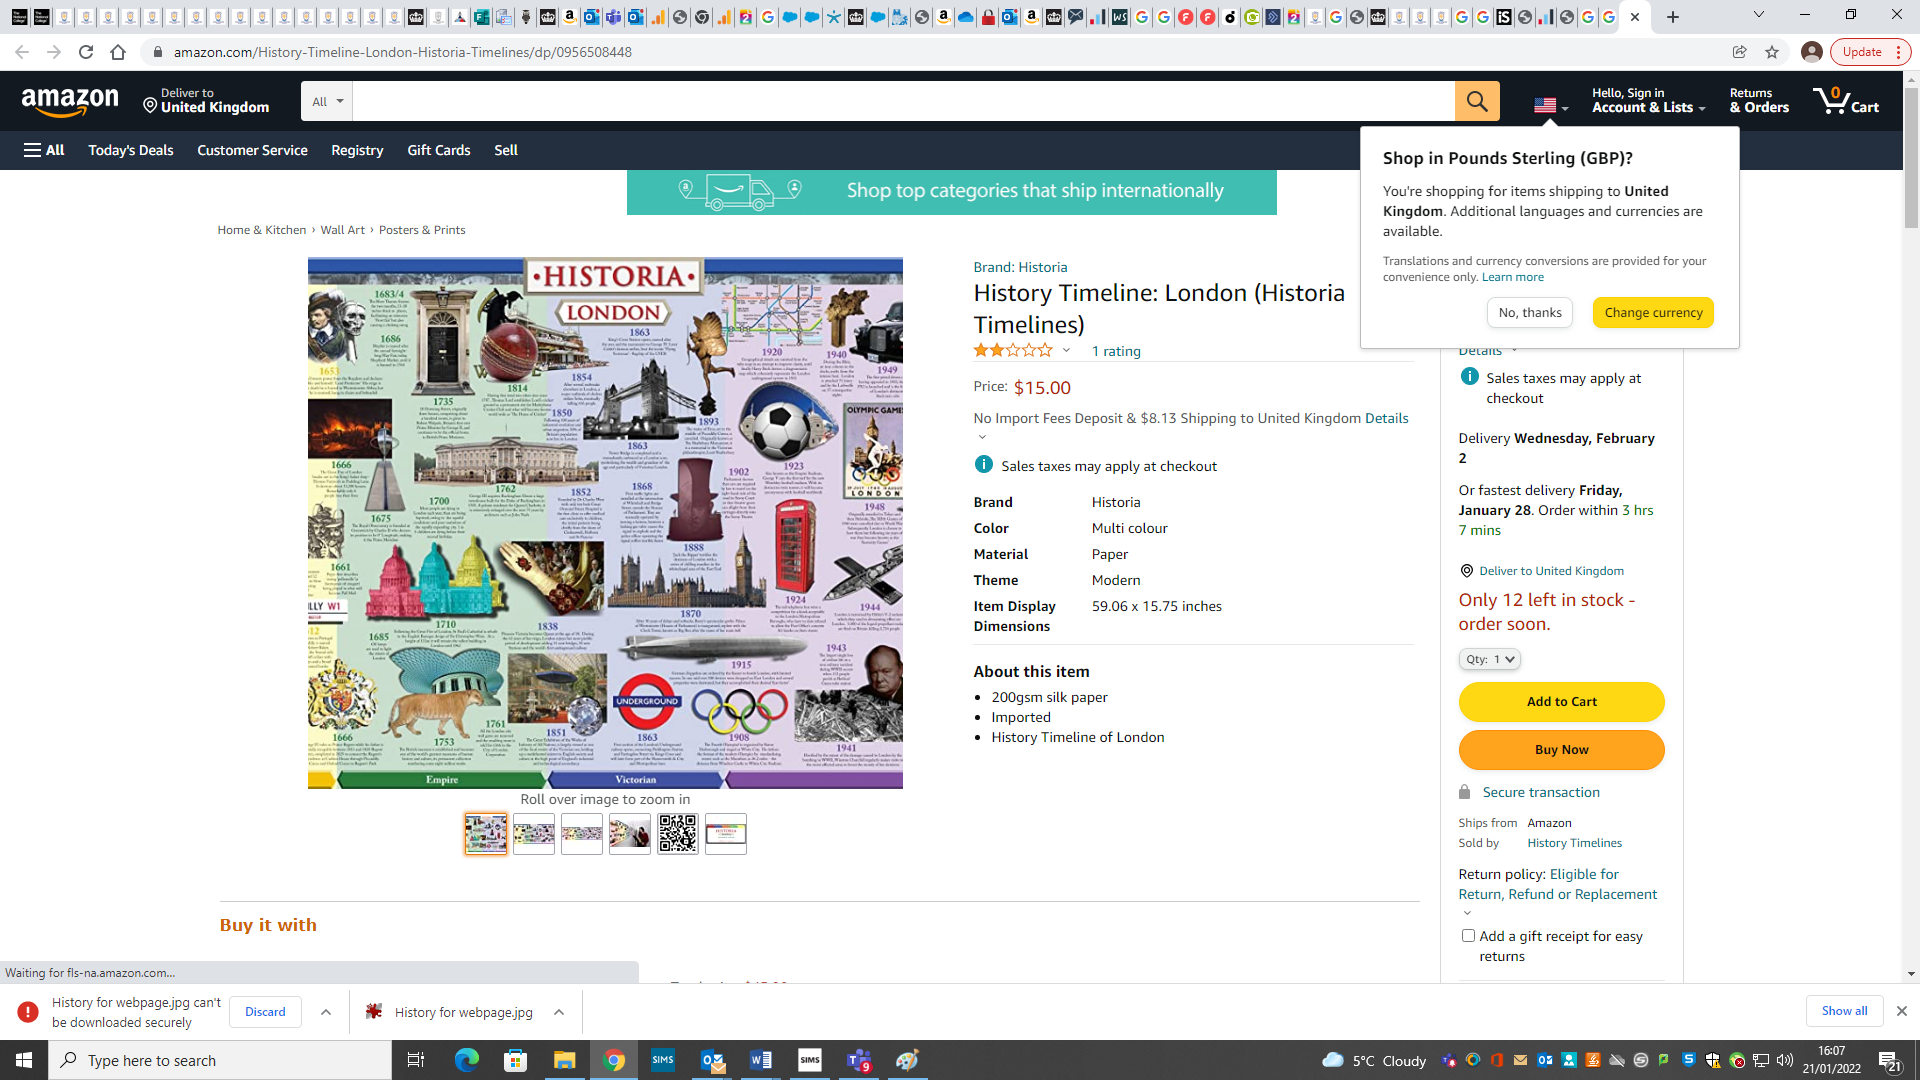Click the Chrome reload page icon

click(86, 52)
